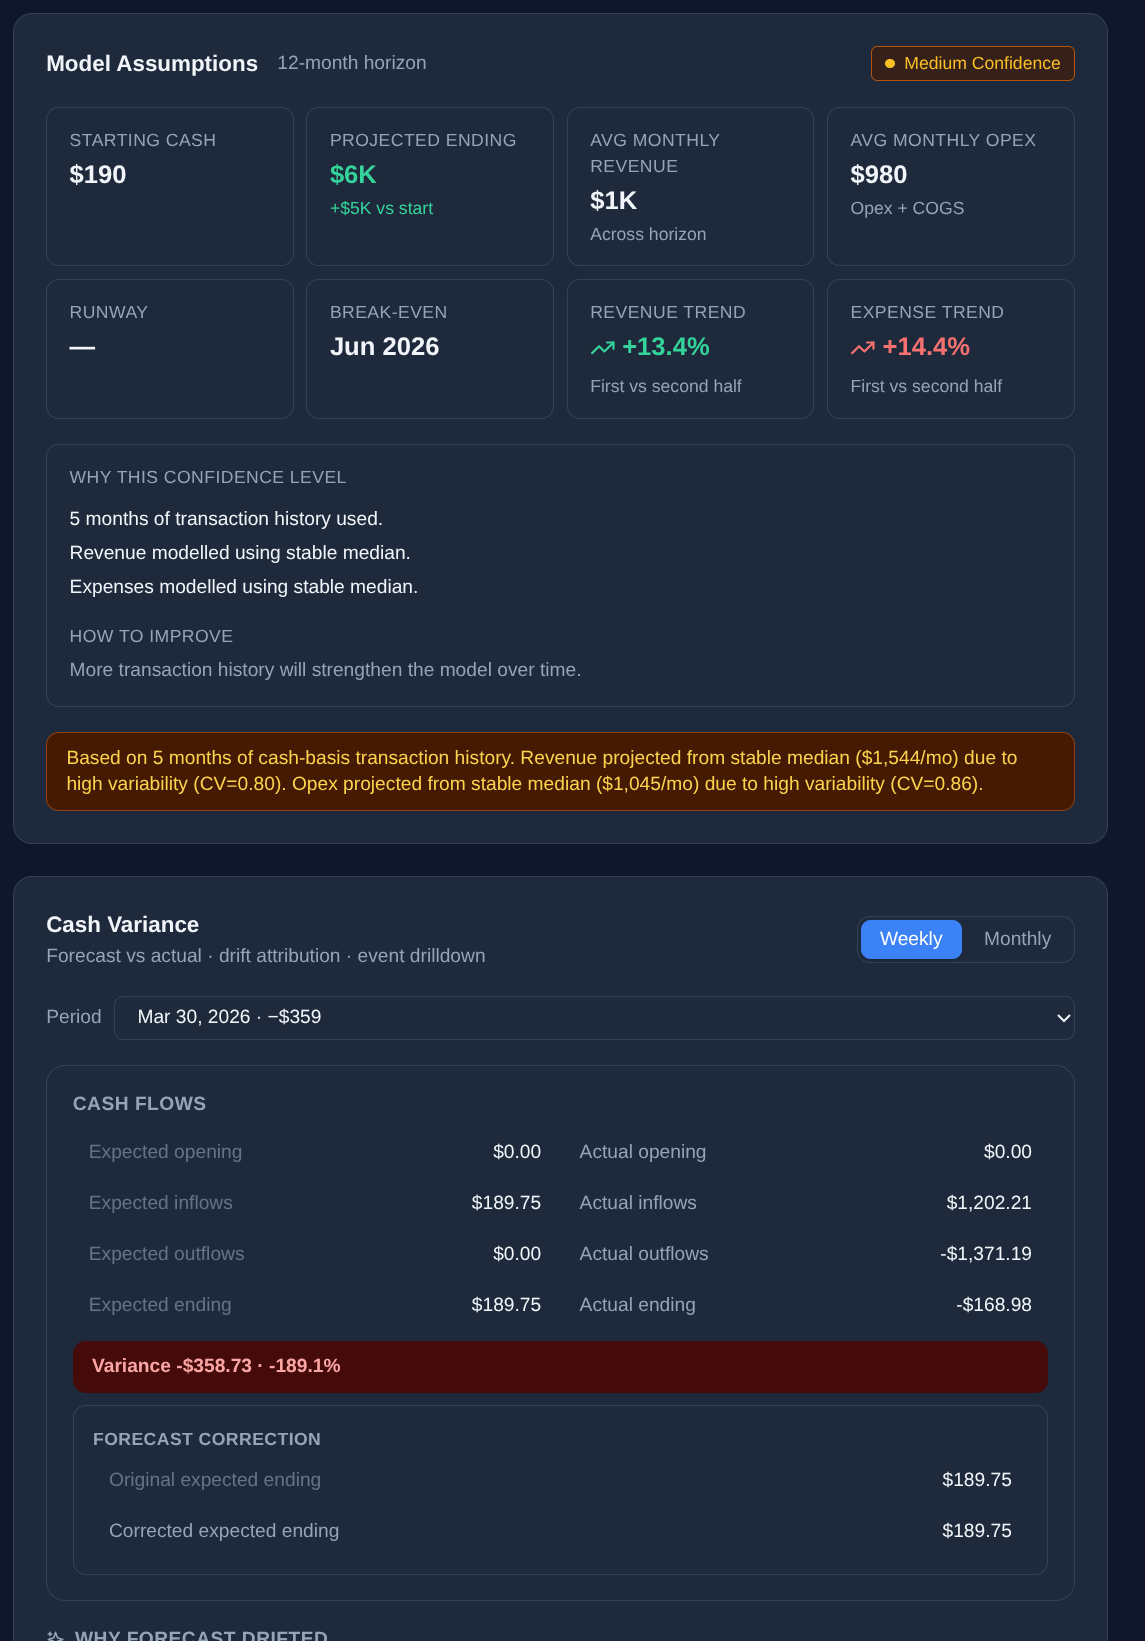This screenshot has width=1145, height=1641.
Task: Click the Why Forecast Drifted heading
Action: tap(201, 1635)
